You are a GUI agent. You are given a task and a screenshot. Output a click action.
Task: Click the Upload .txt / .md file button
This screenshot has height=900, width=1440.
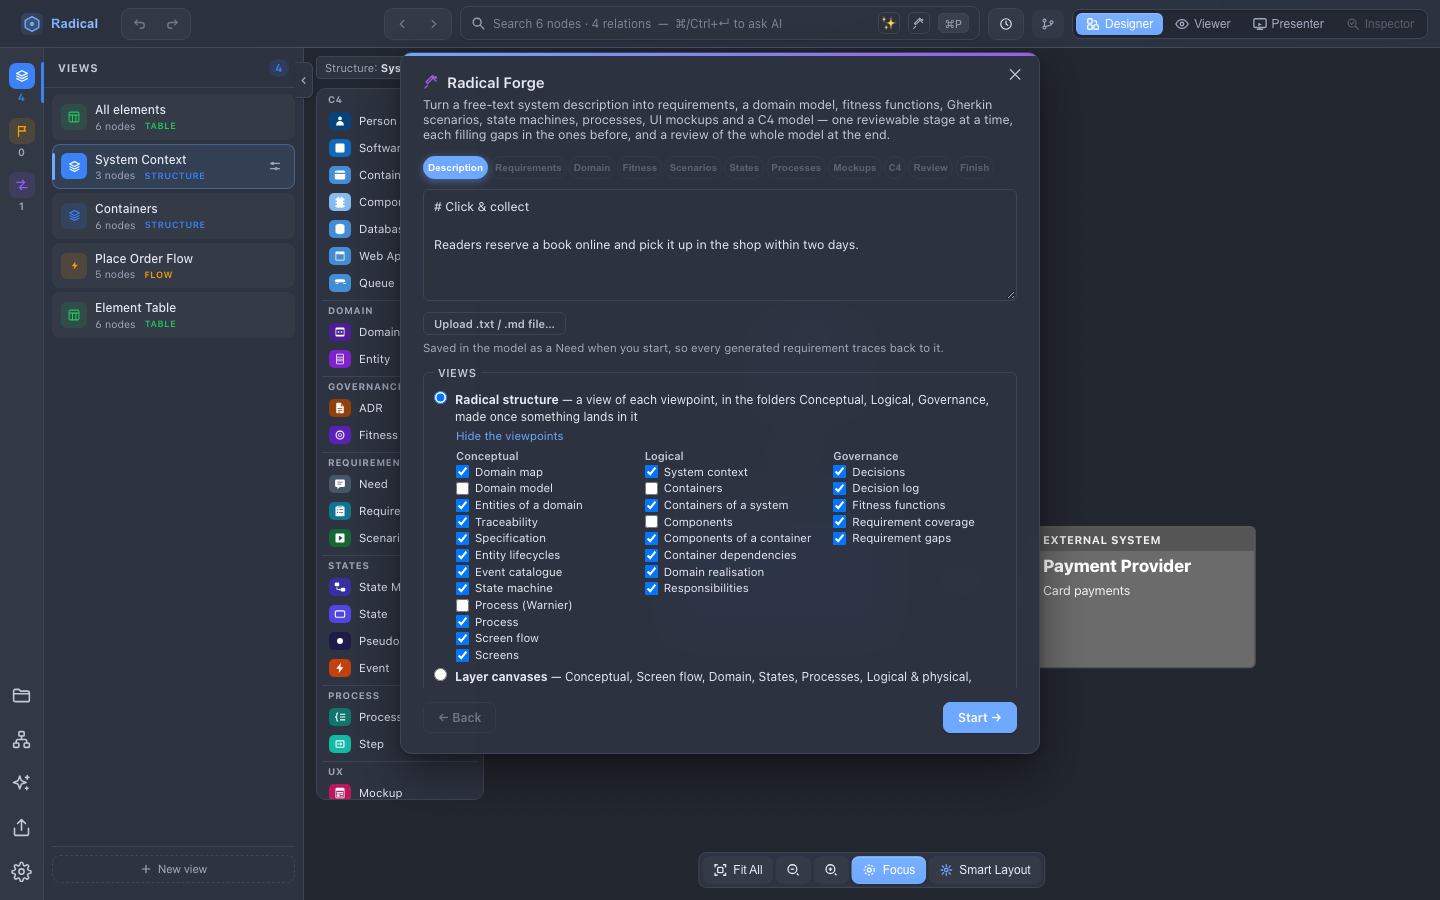point(494,324)
